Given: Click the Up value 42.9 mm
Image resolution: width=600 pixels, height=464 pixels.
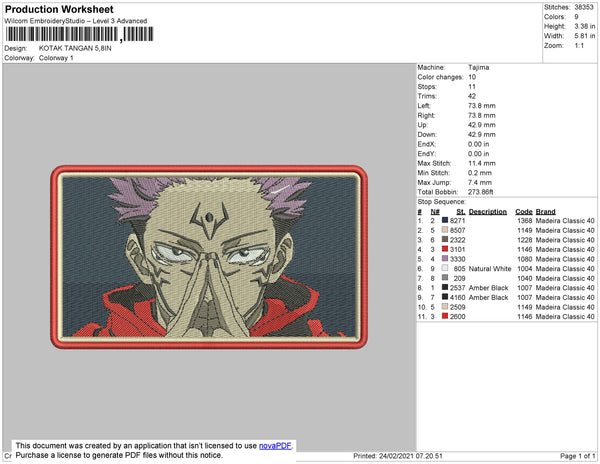Looking at the screenshot, I should [482, 125].
